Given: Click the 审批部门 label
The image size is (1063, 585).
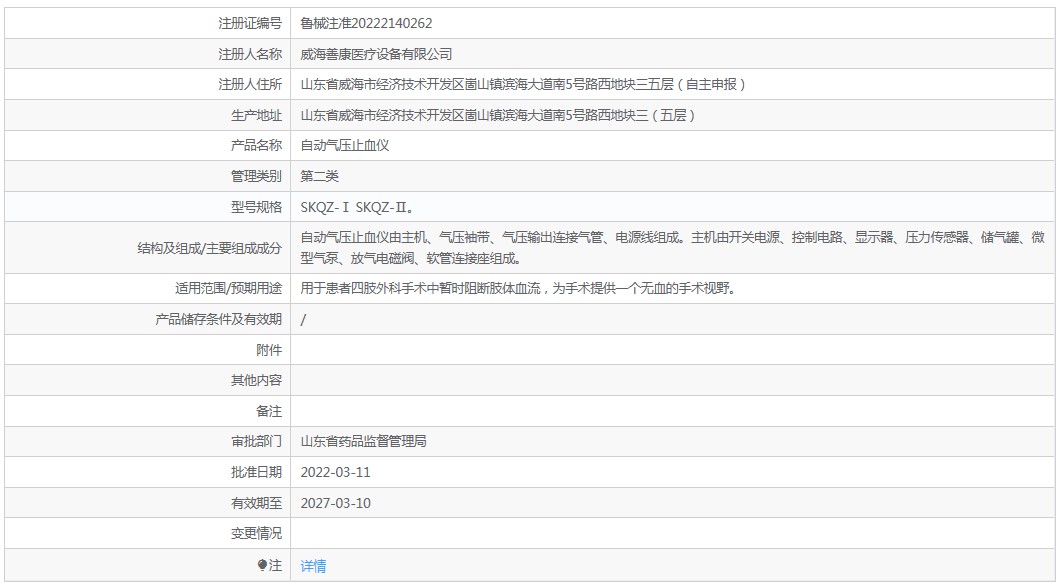Looking at the screenshot, I should point(256,441).
